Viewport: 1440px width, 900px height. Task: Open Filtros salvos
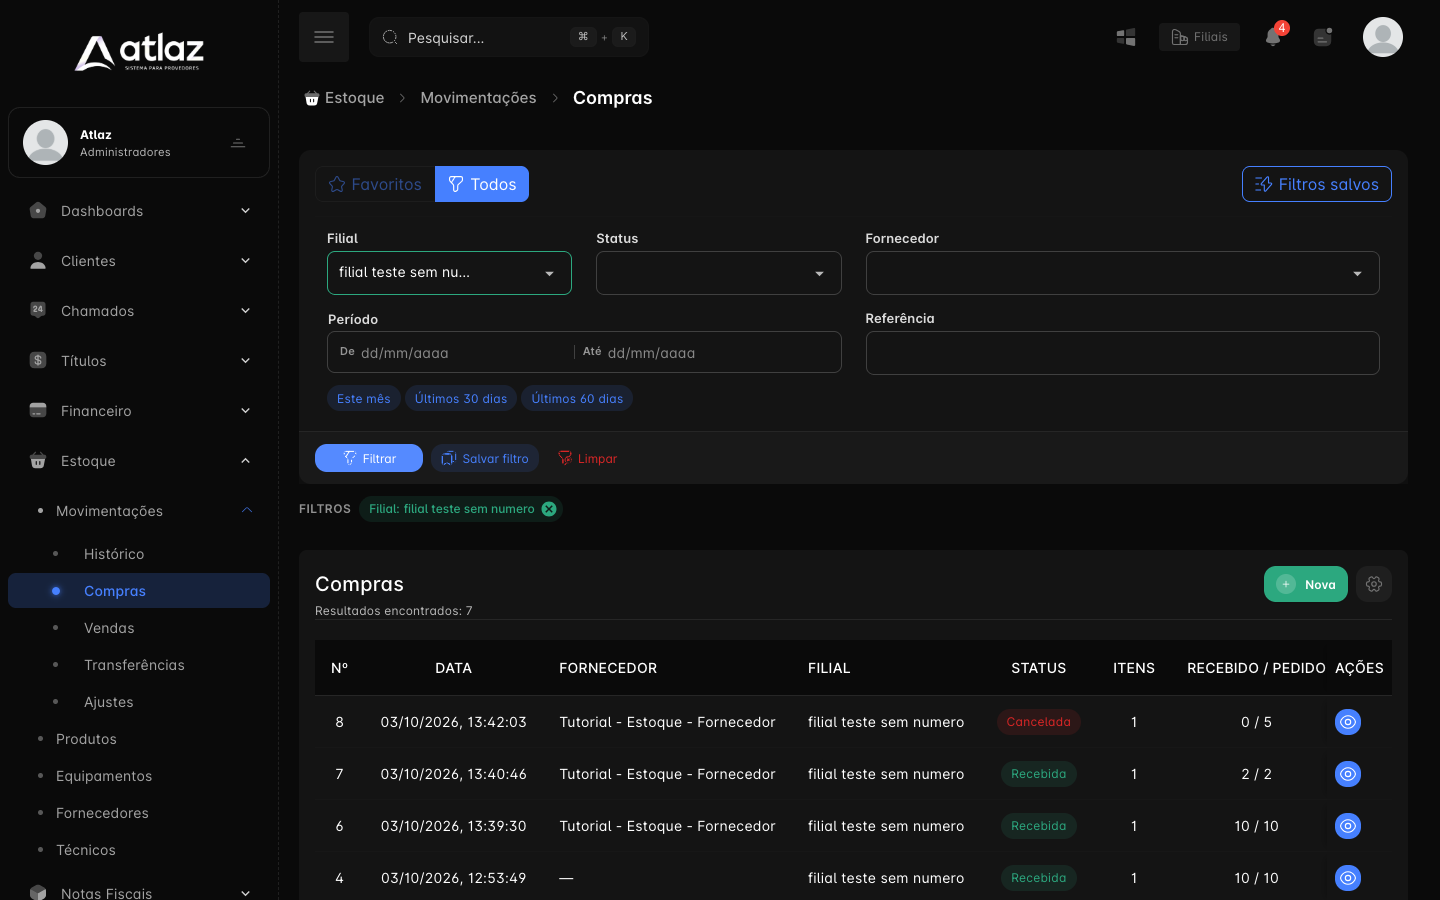1316,184
